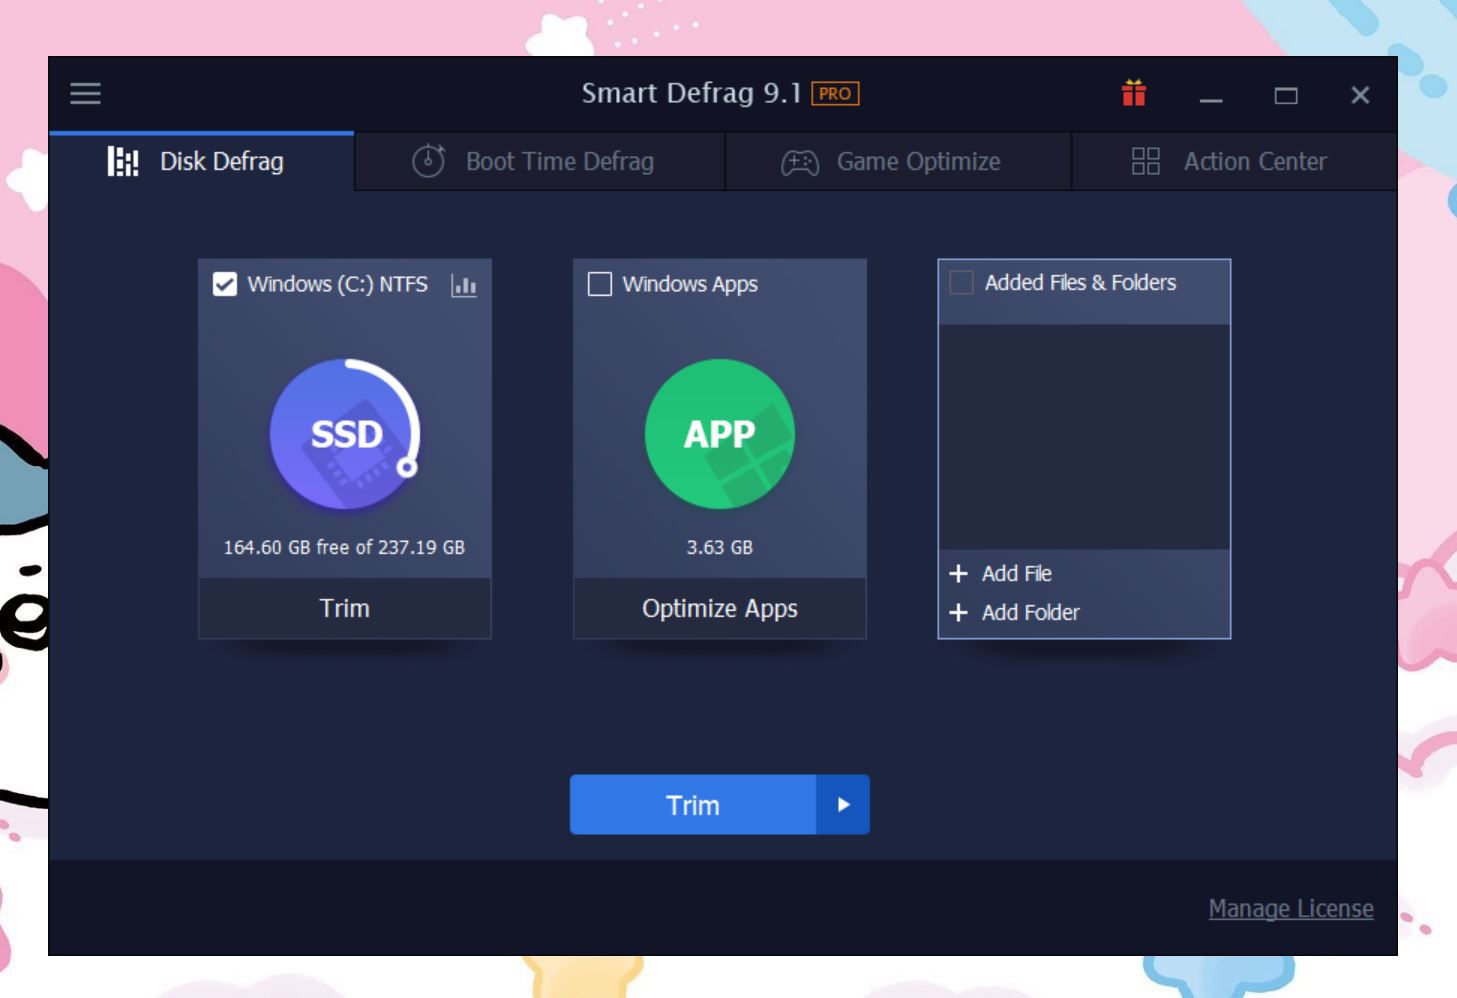
Task: Click the Game Optimize gamepad icon
Action: (800, 162)
